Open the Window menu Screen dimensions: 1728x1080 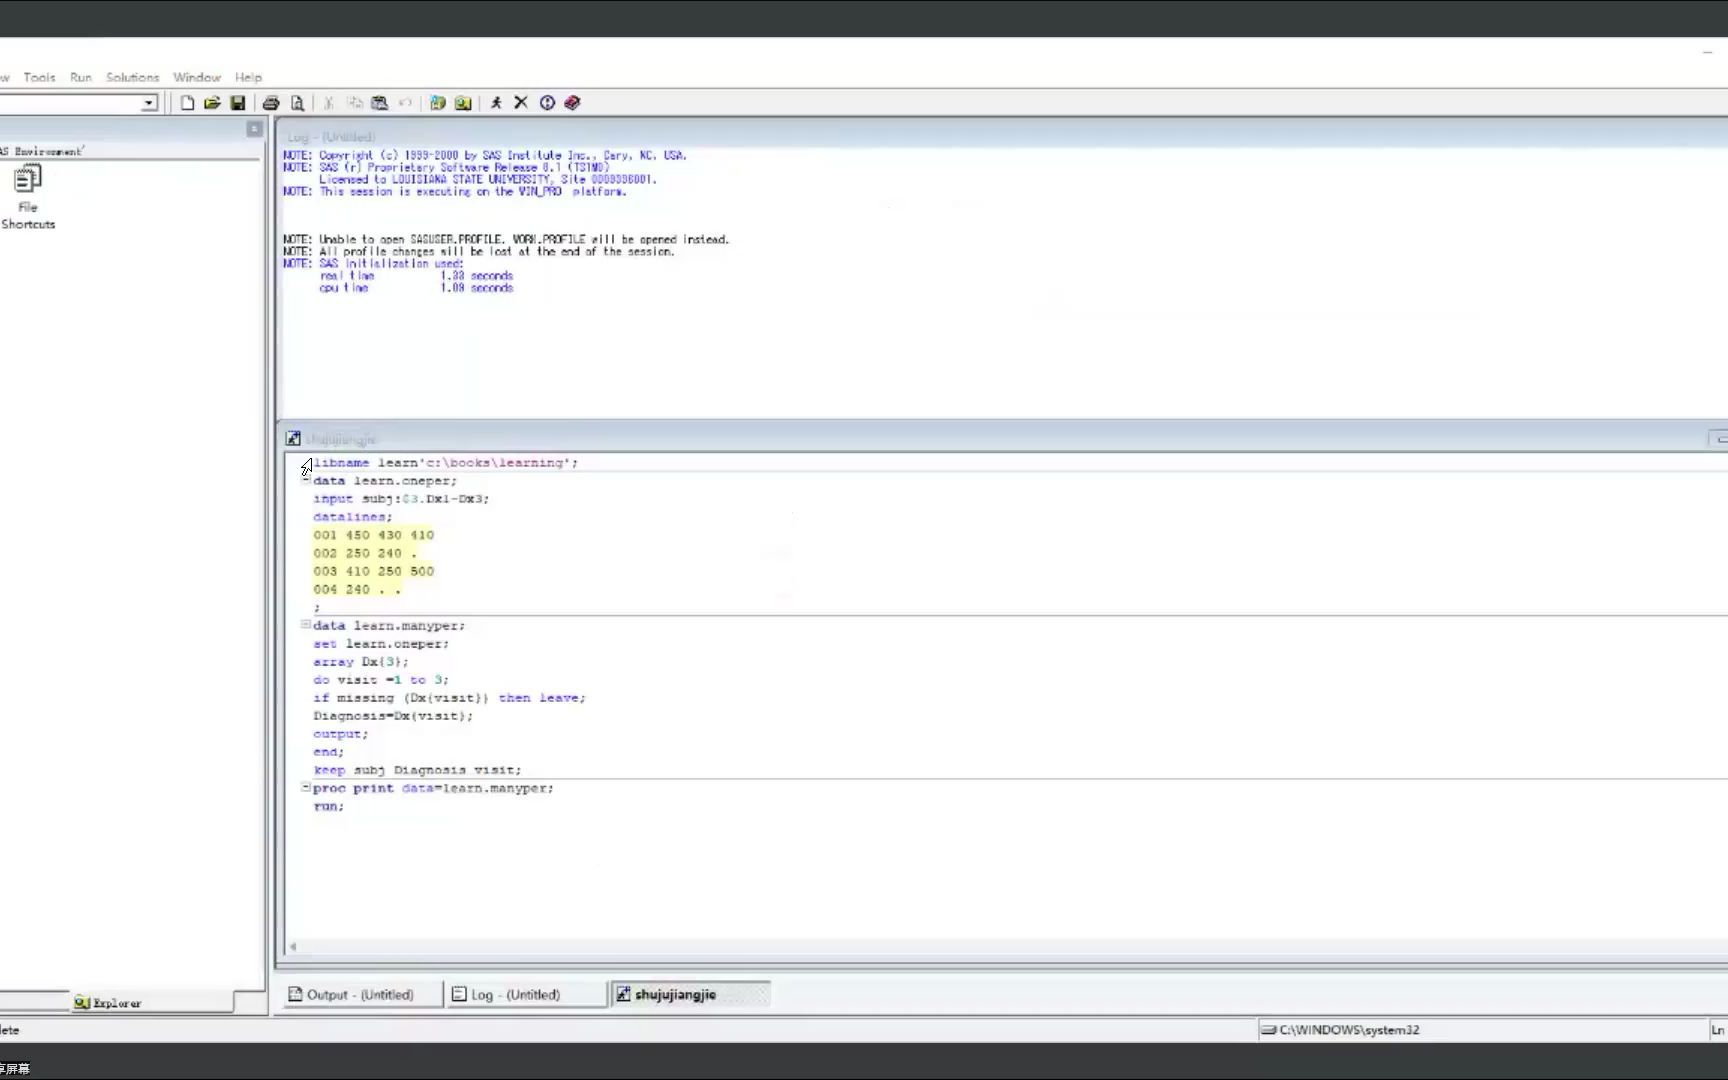tap(197, 77)
